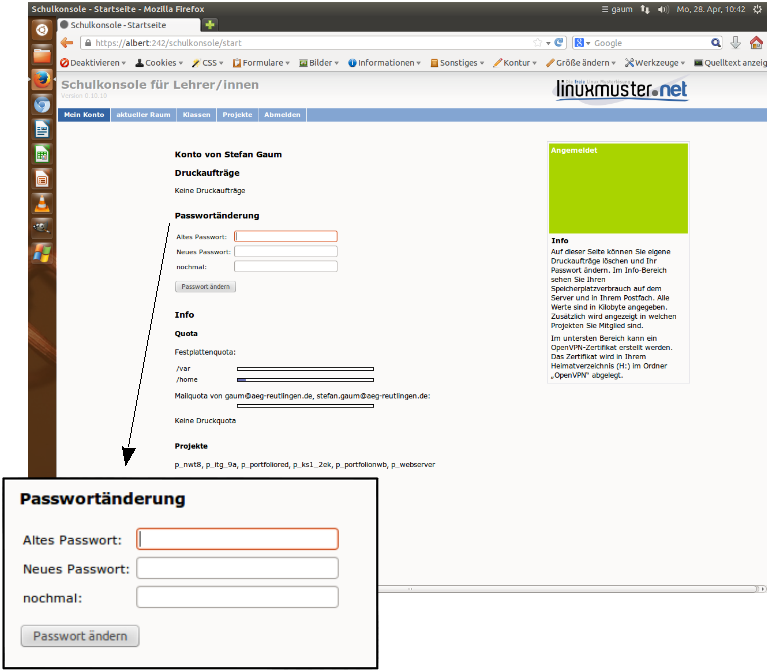Expand the Formulare dropdown in the toolbar

click(x=261, y=63)
